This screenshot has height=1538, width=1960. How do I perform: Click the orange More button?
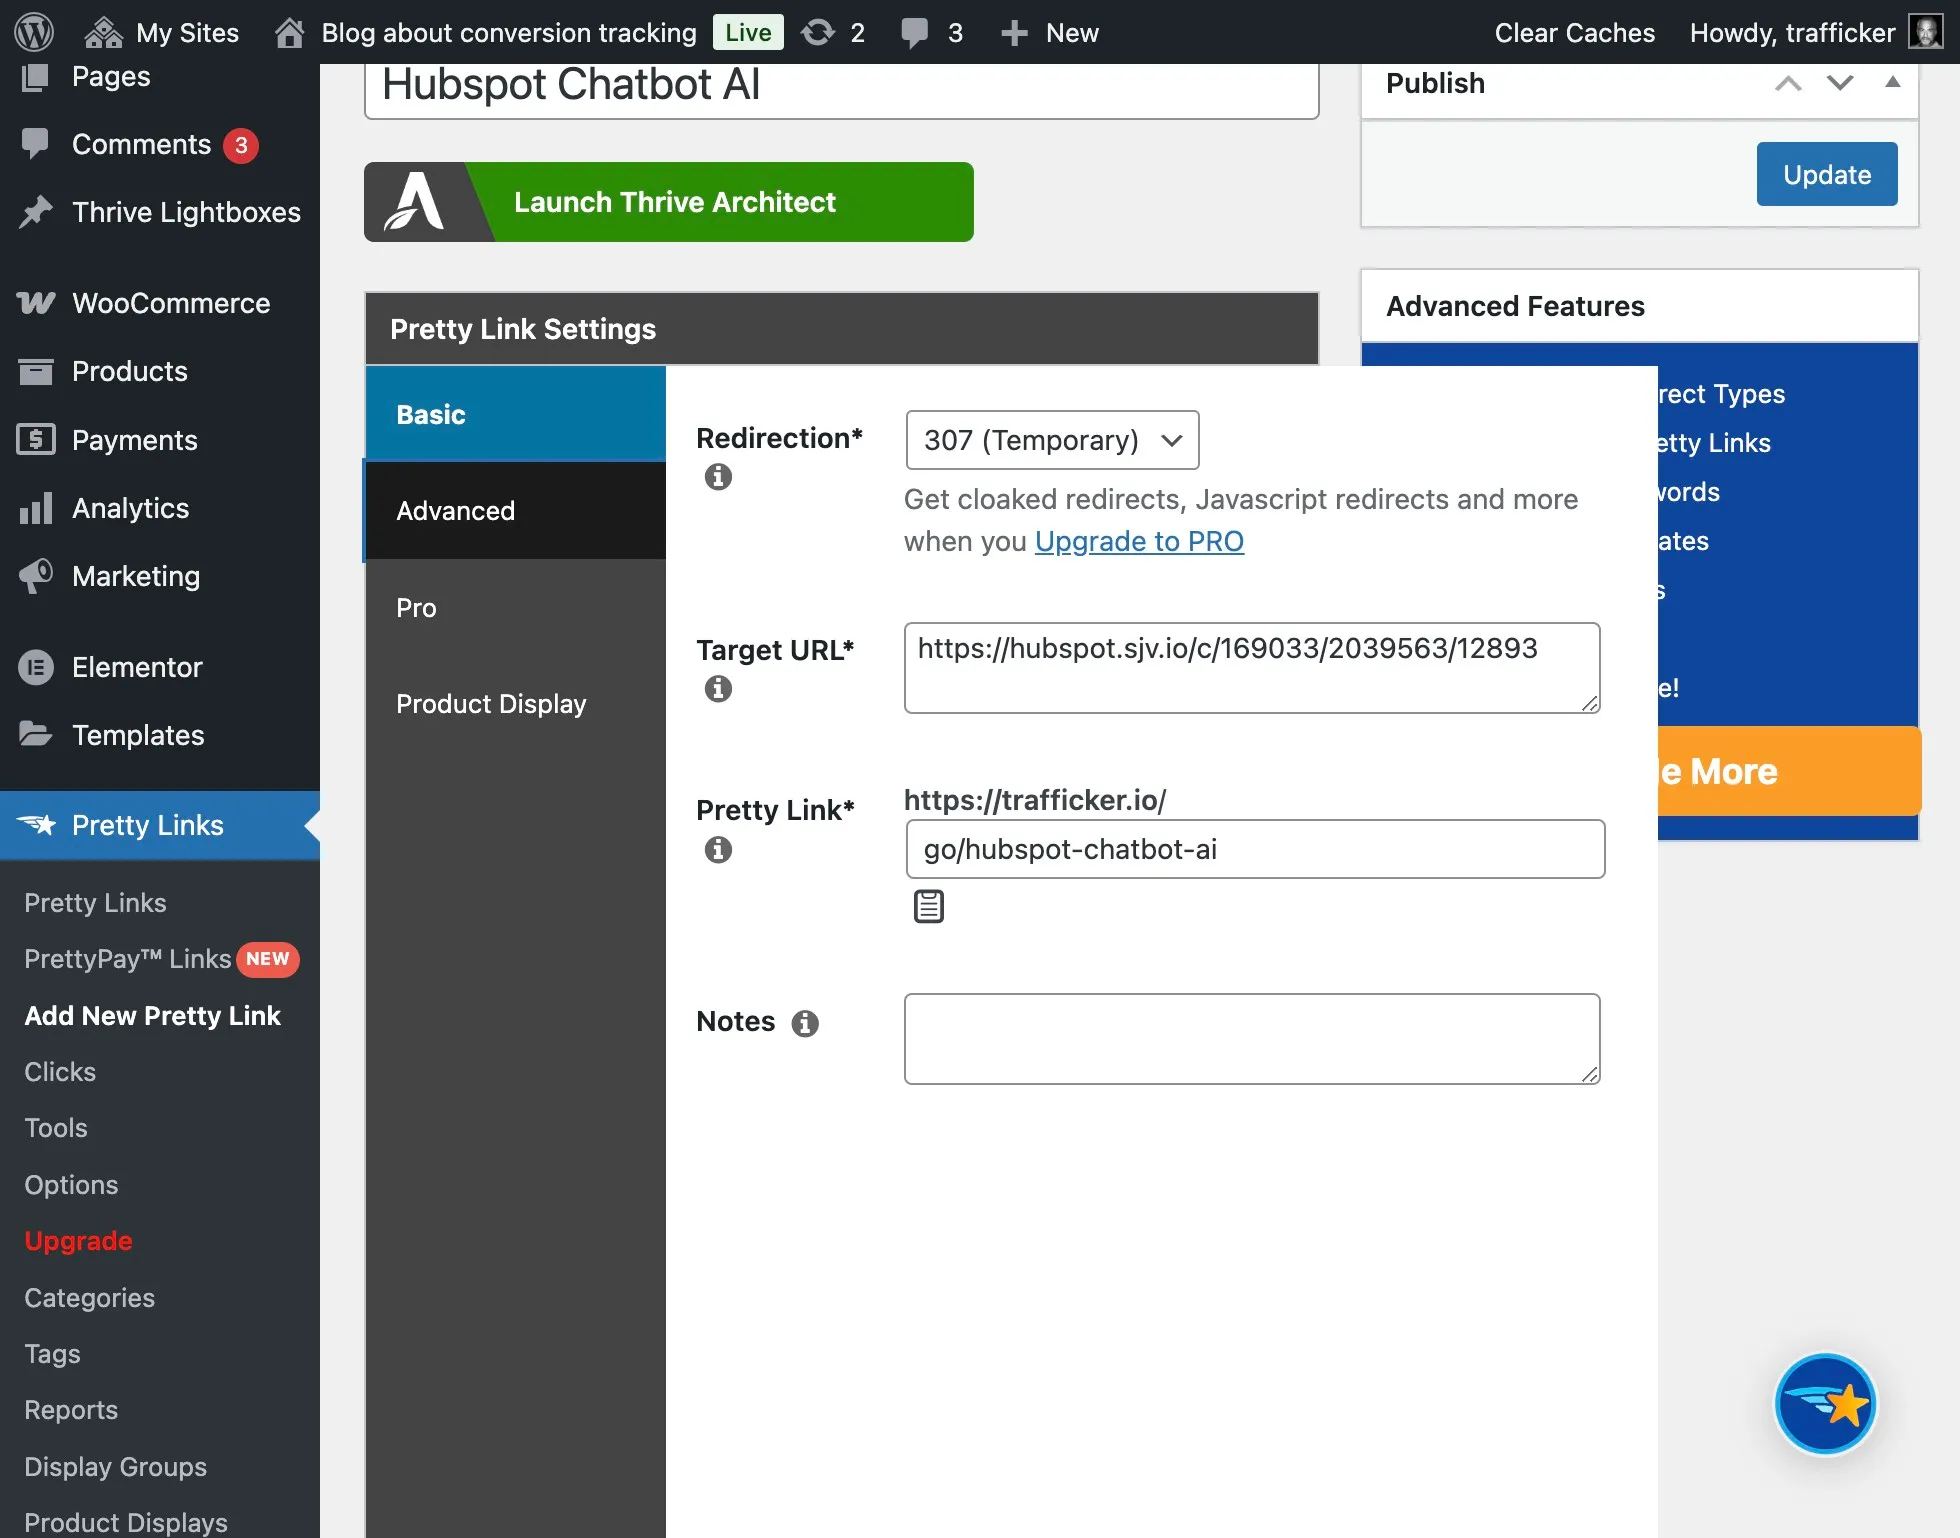pos(1789,771)
